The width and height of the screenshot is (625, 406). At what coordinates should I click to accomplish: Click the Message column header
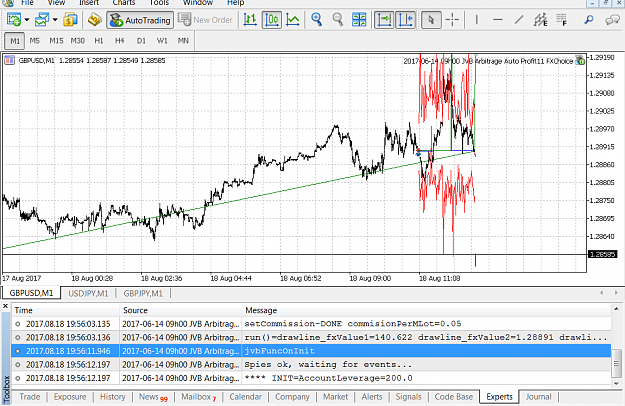(426, 310)
